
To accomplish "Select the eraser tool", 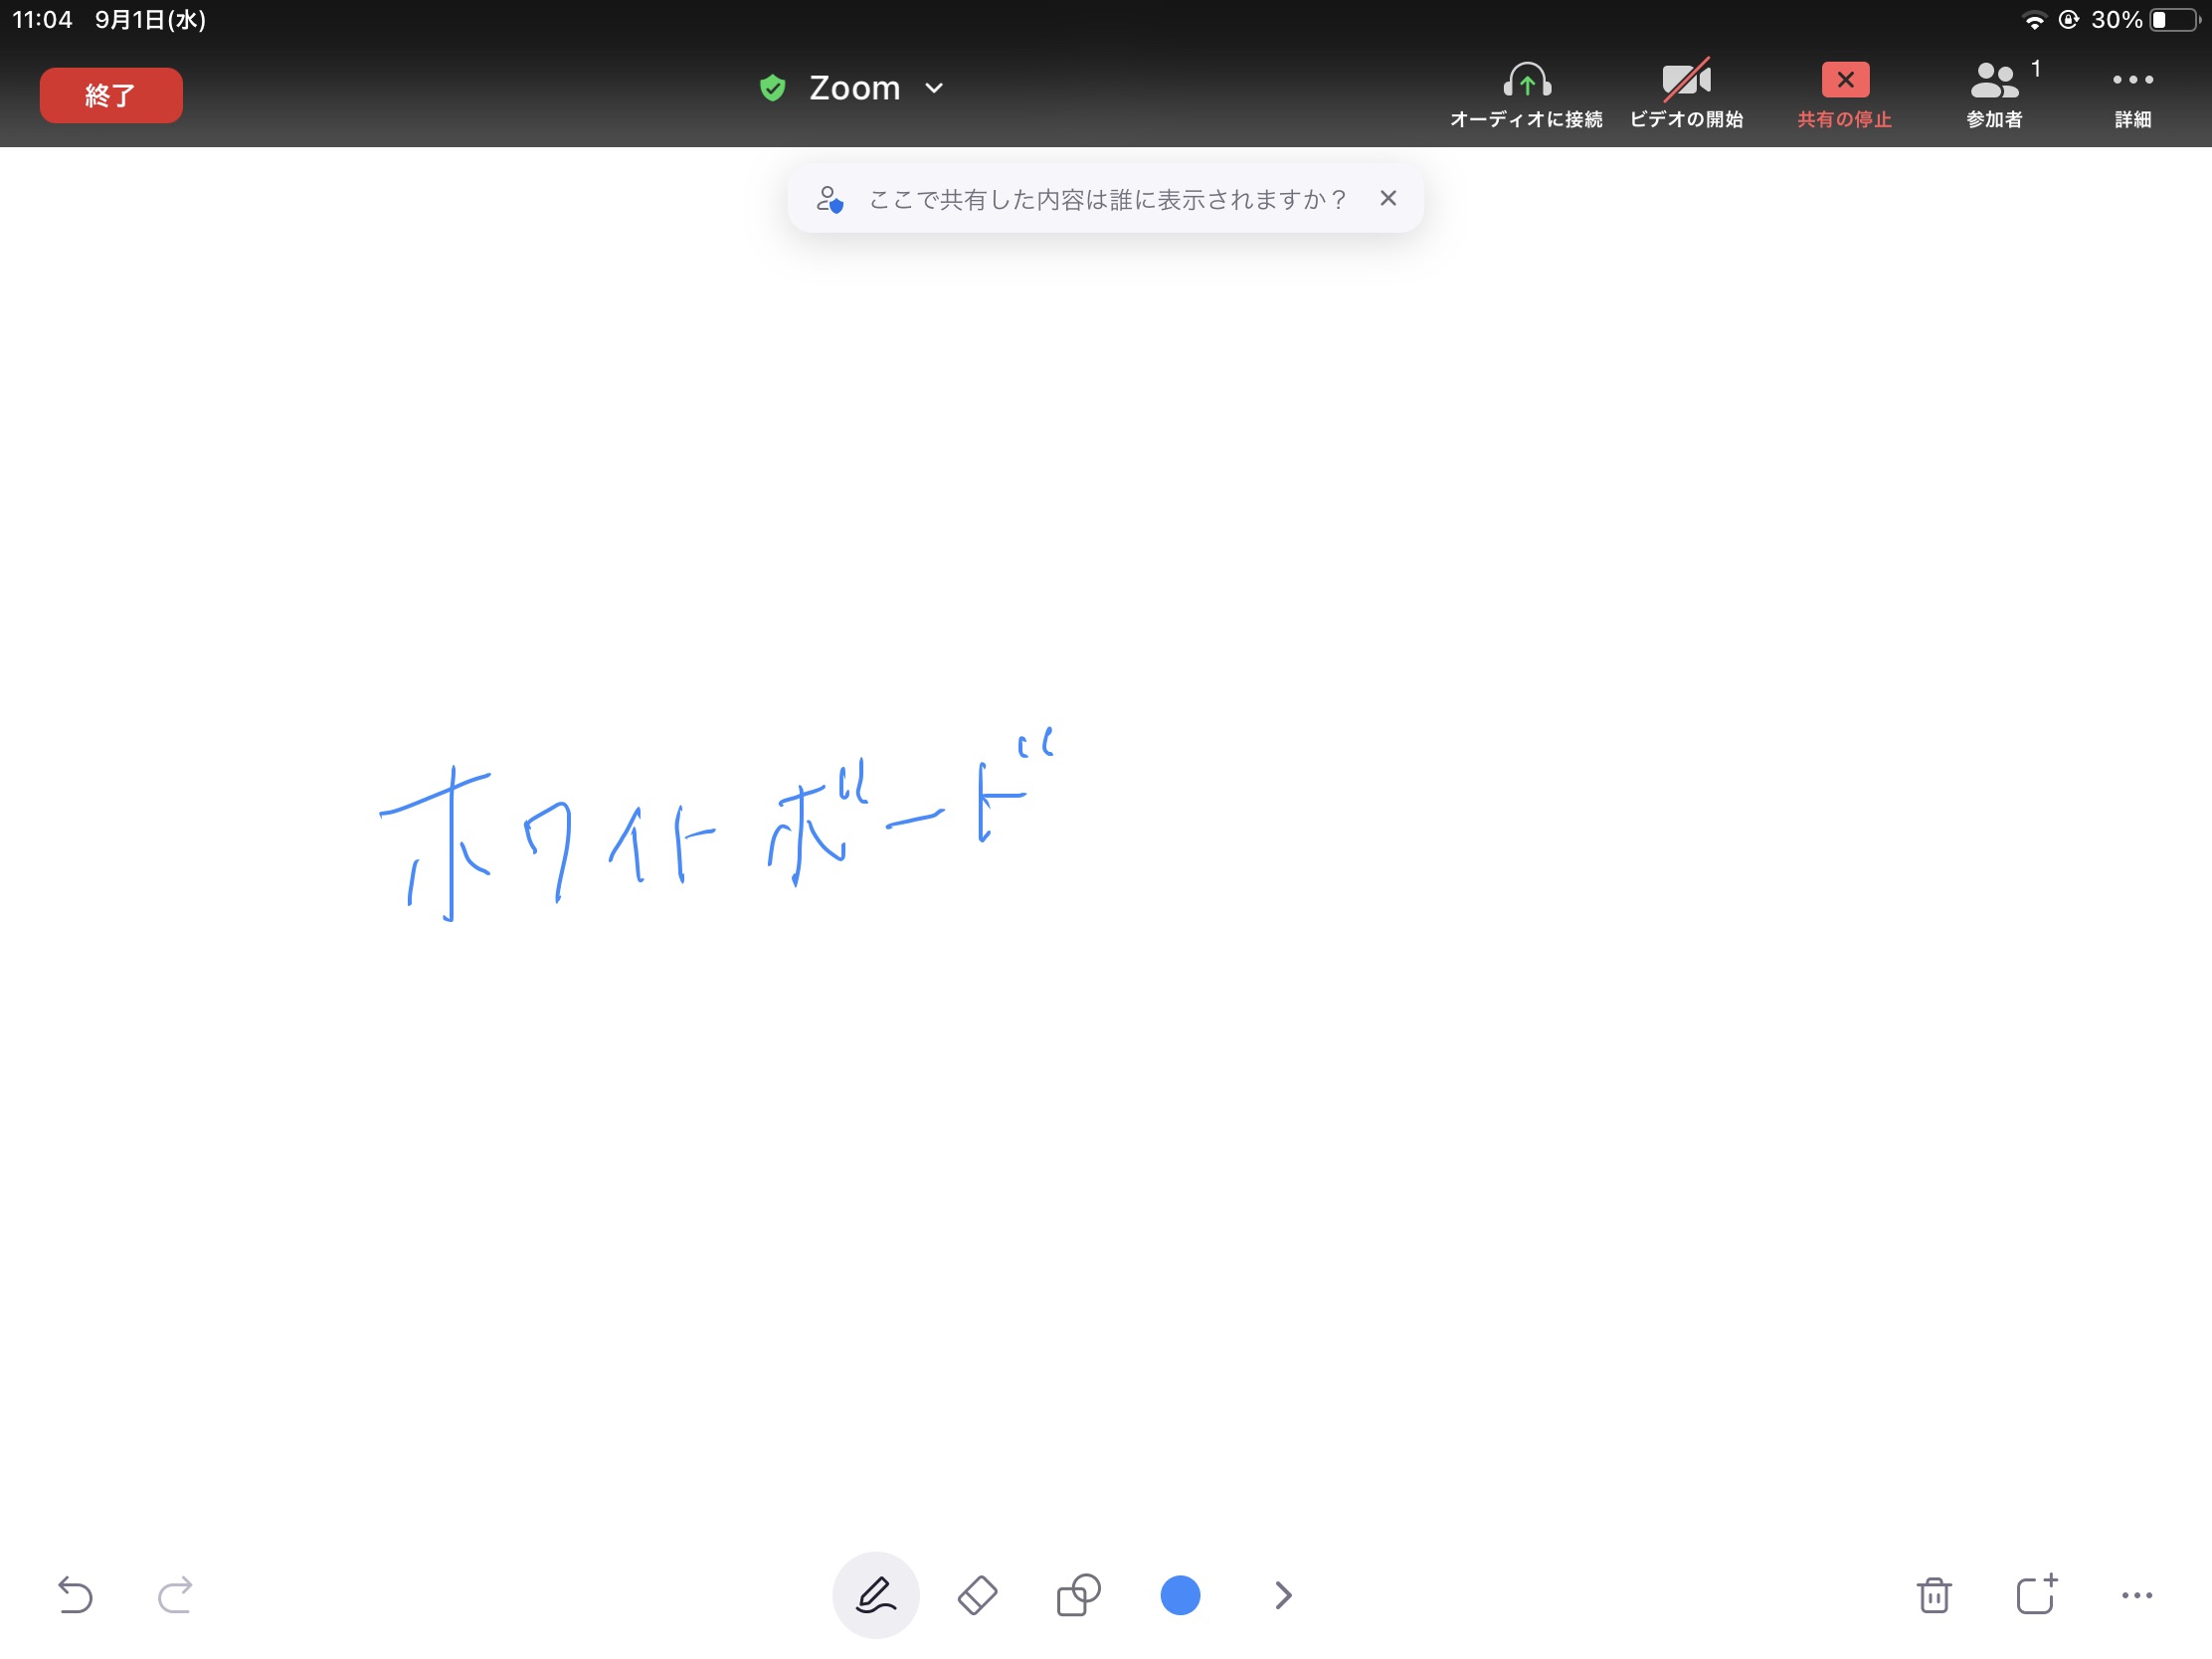I will point(976,1594).
